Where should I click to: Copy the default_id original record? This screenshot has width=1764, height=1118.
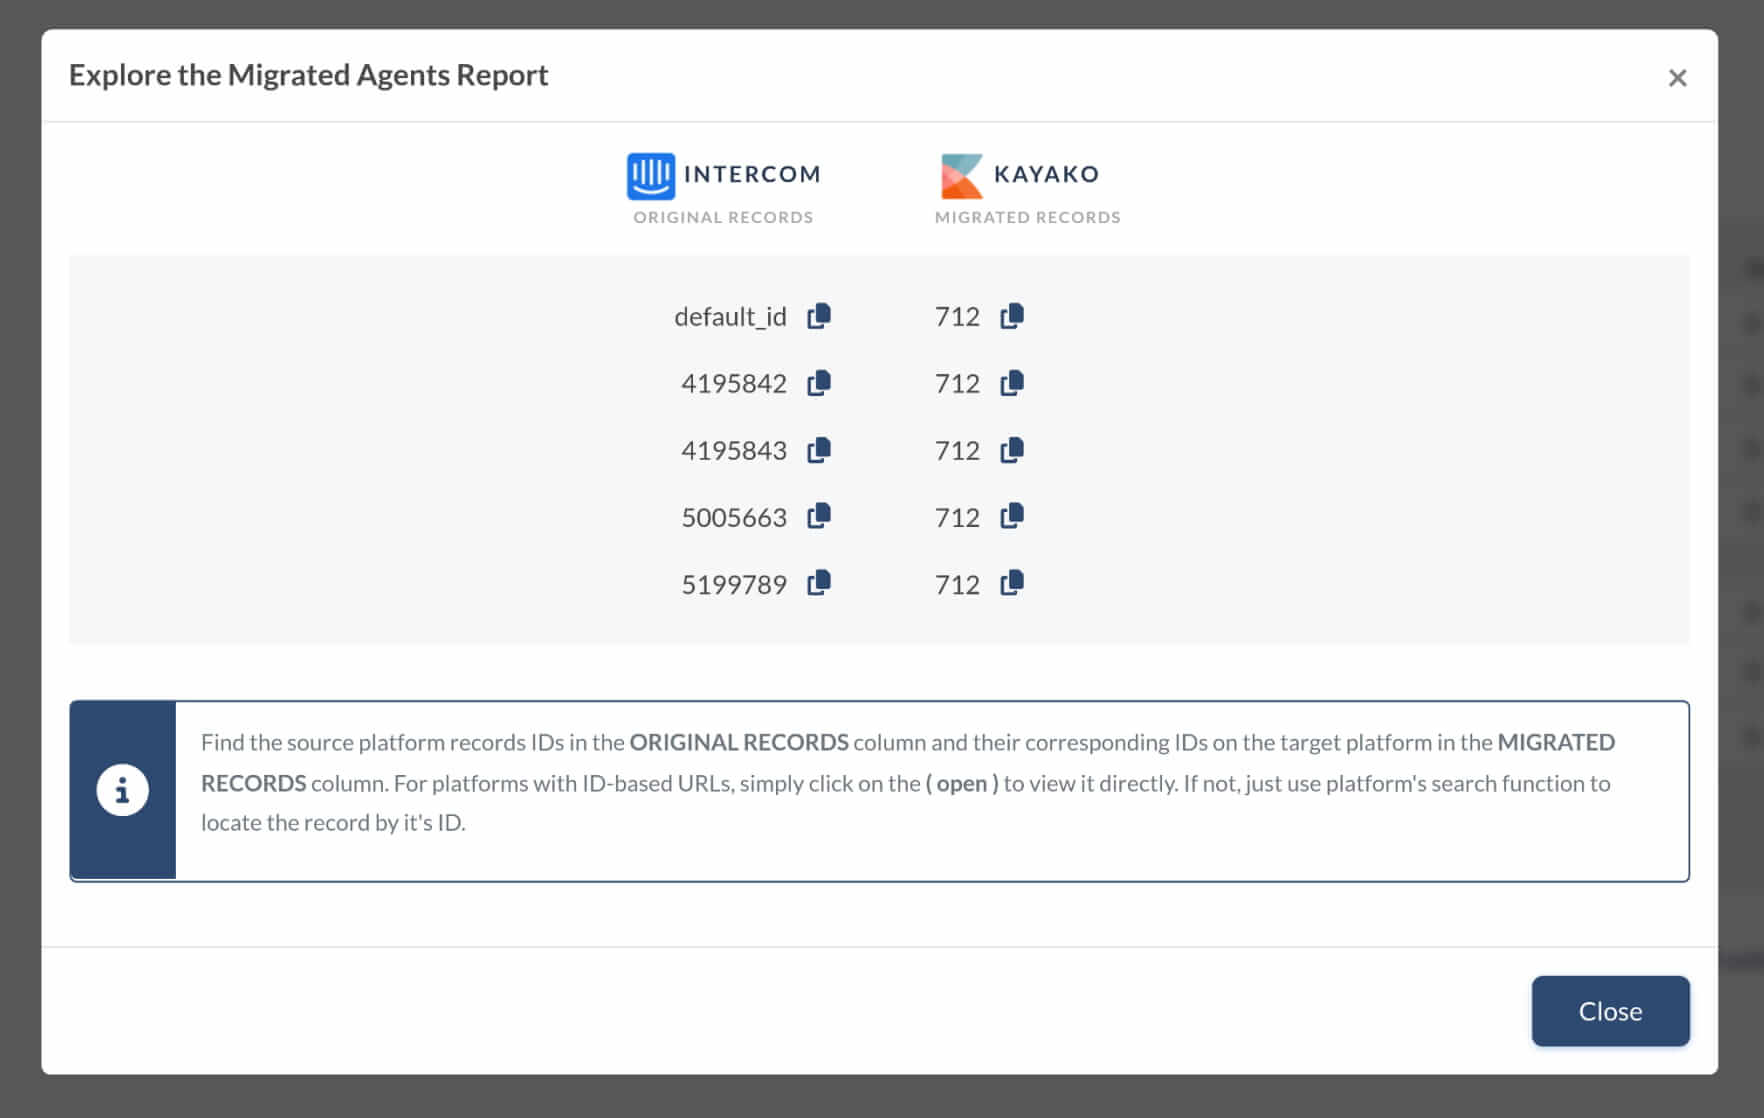pos(819,316)
